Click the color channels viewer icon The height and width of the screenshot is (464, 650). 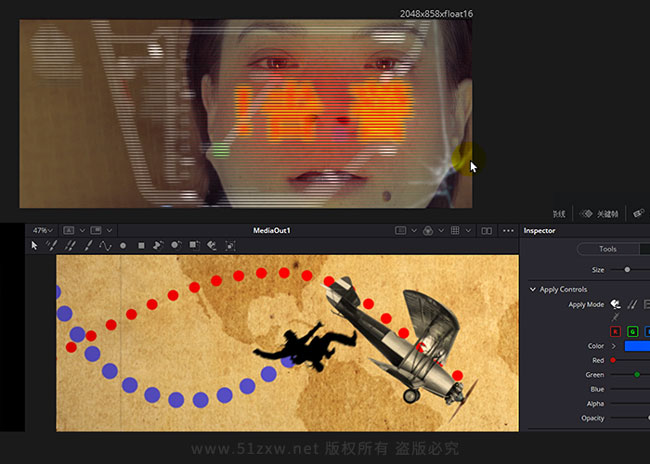[428, 231]
